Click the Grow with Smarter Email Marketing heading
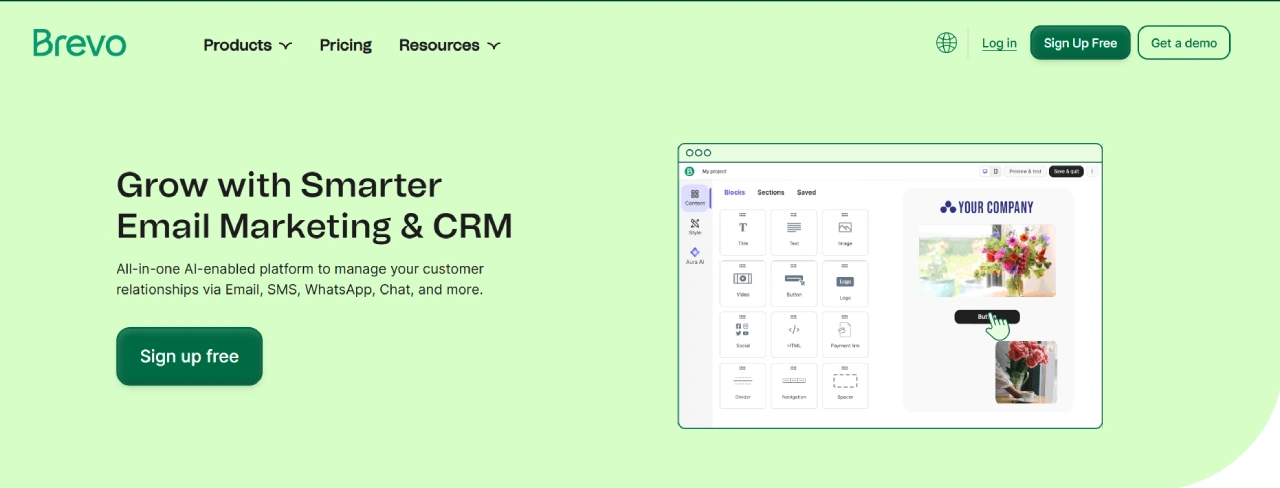Image resolution: width=1280 pixels, height=488 pixels. pos(314,205)
